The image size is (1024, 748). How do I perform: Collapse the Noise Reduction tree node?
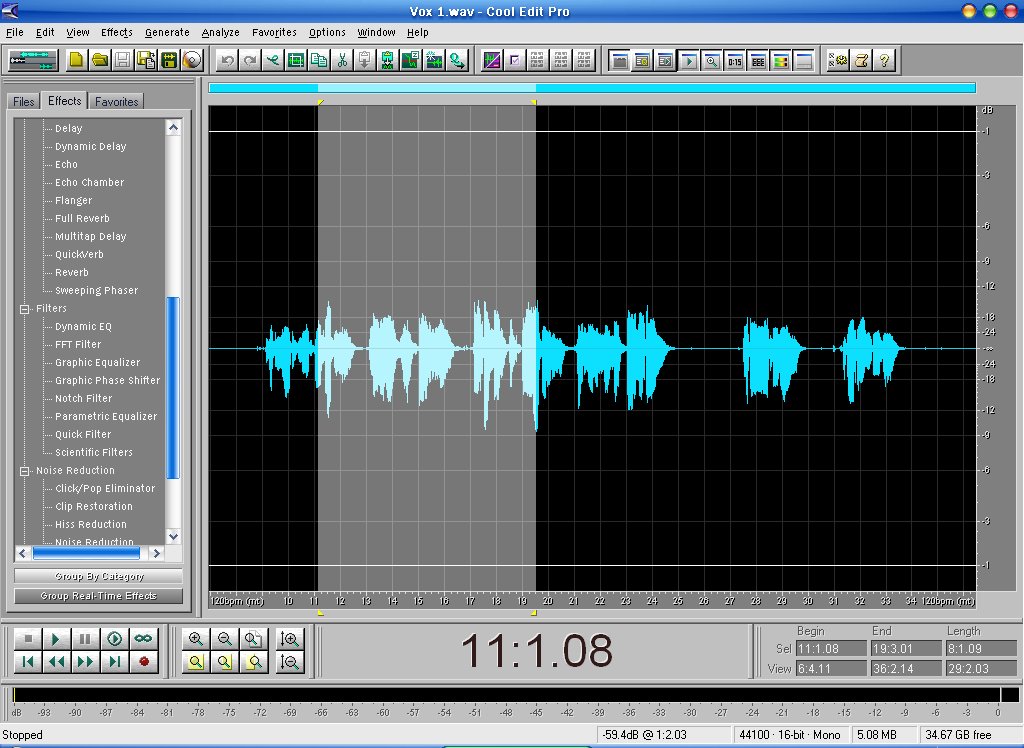coord(25,471)
